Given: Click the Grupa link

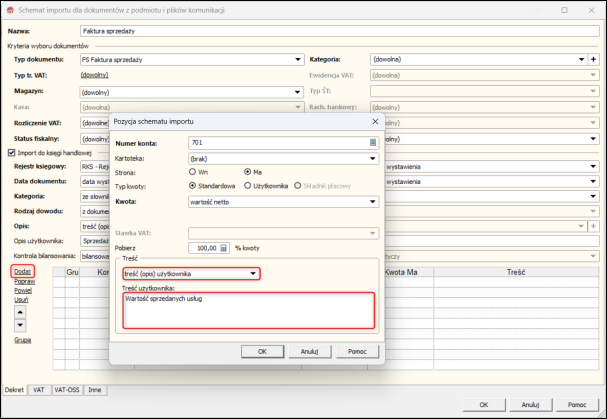Looking at the screenshot, I should tap(22, 340).
